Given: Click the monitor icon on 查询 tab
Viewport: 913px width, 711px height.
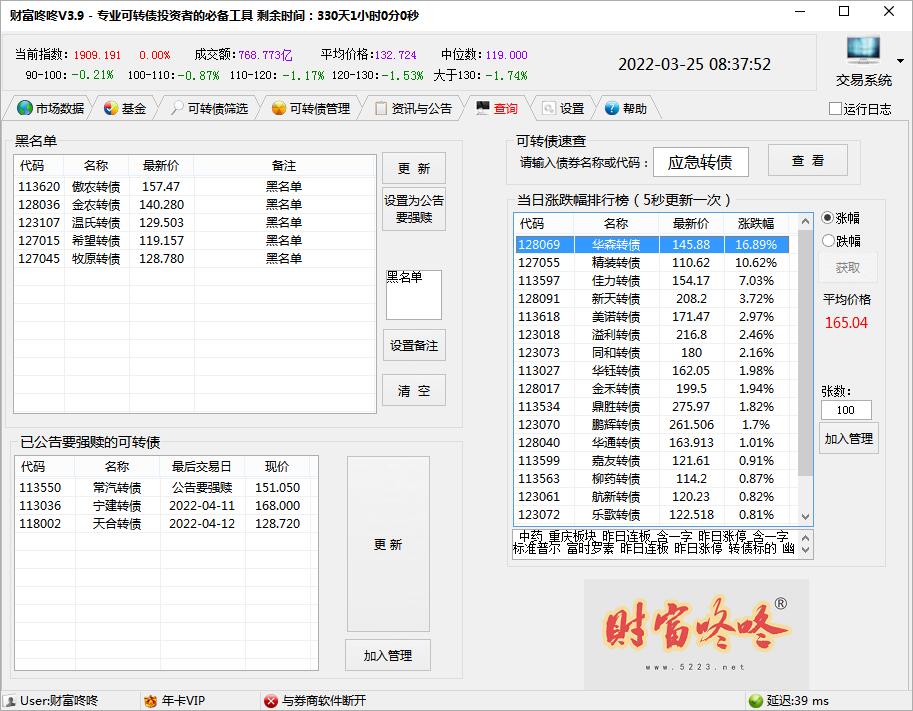Looking at the screenshot, I should [x=483, y=108].
